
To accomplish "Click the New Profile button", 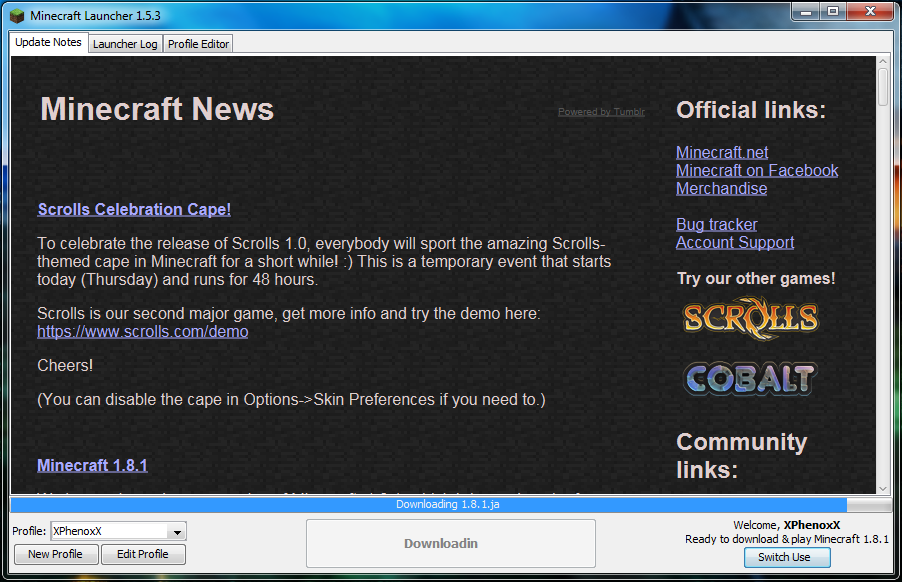I will click(x=55, y=554).
